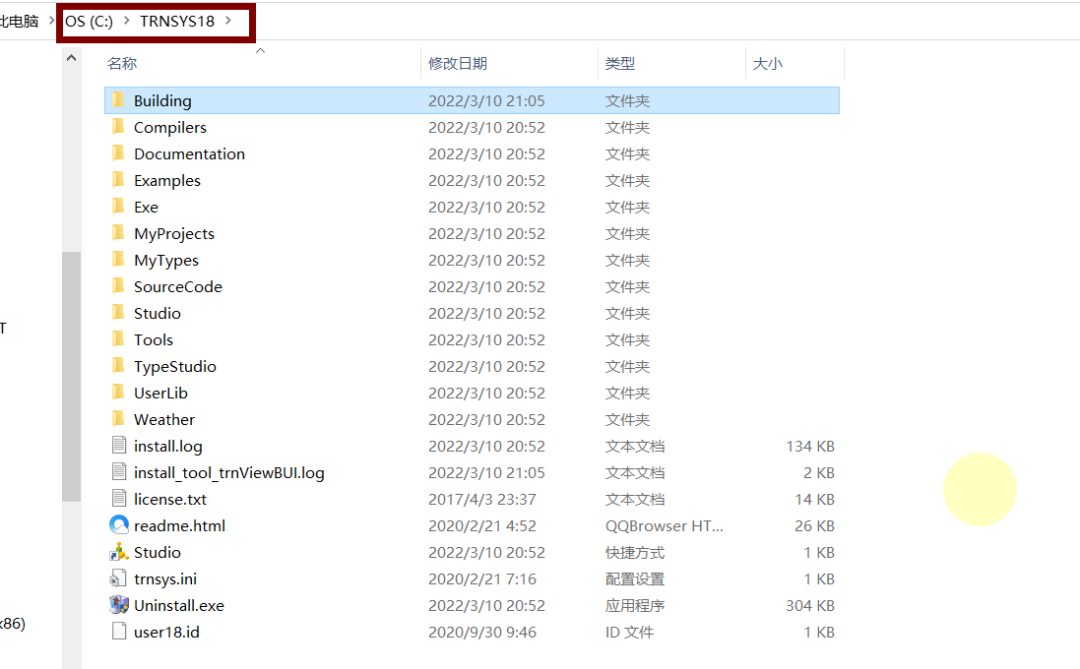Select the file name Examples
The image size is (1080, 669).
(167, 181)
